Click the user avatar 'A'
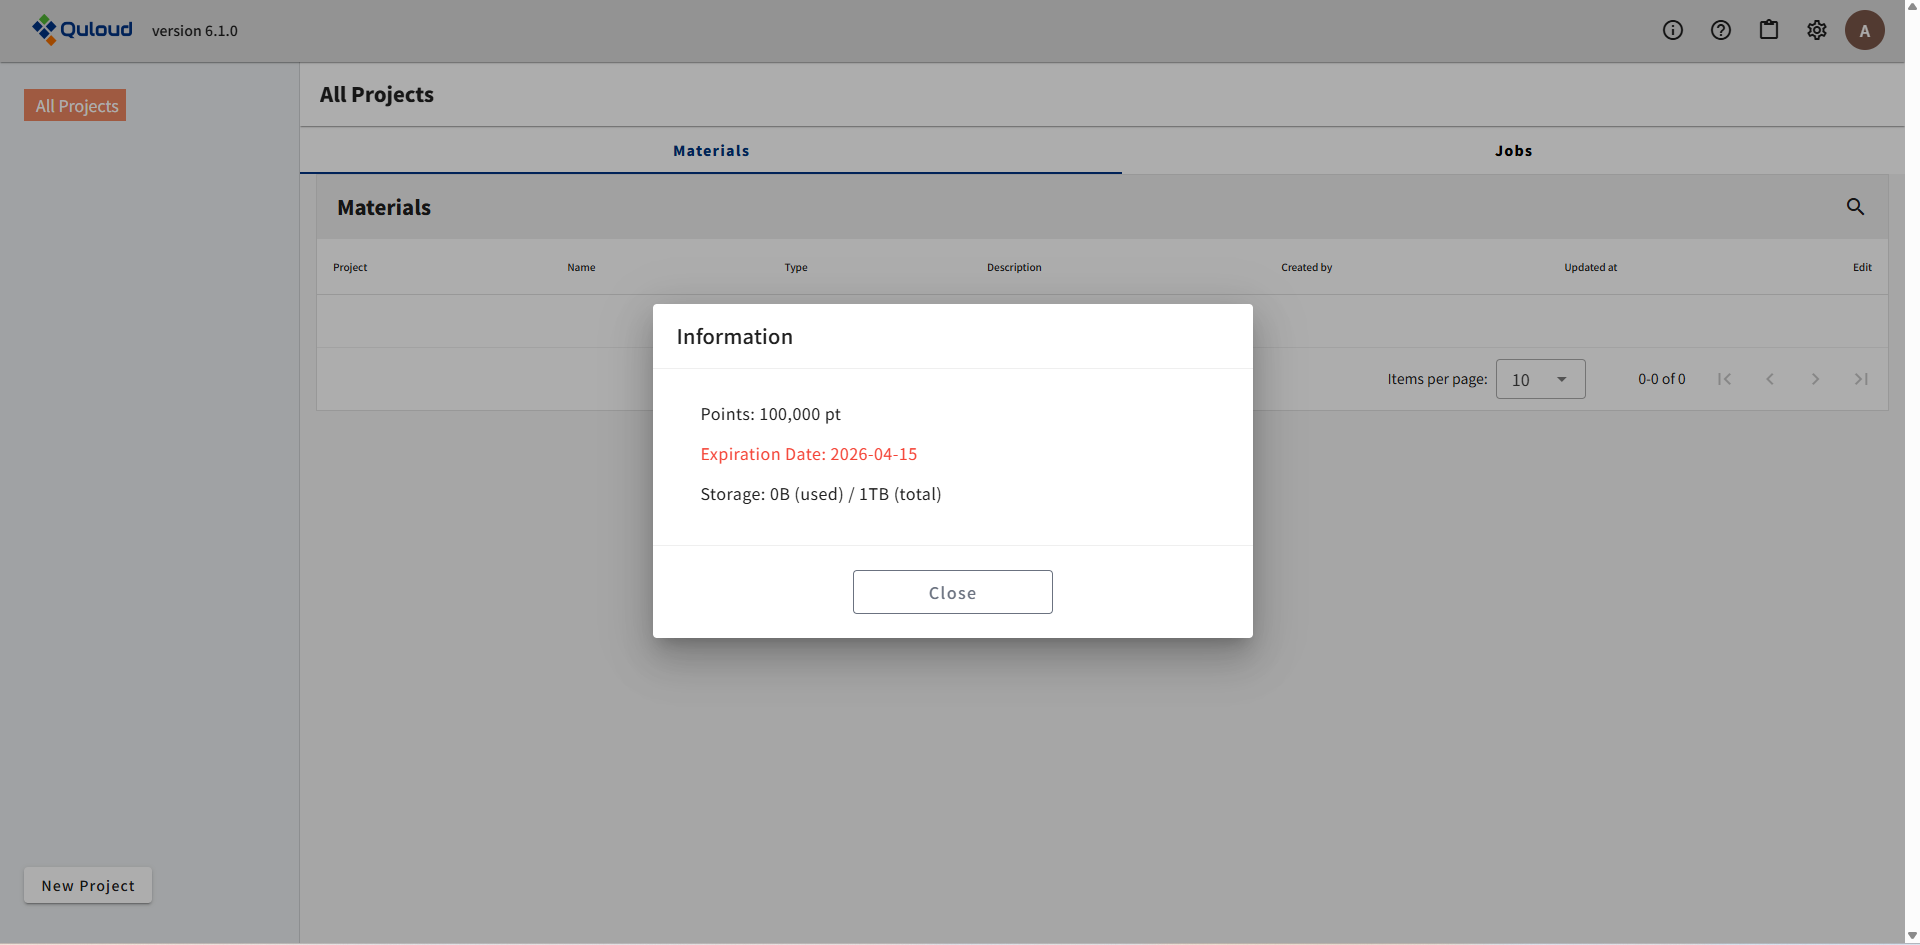The height and width of the screenshot is (945, 1920). click(1864, 30)
